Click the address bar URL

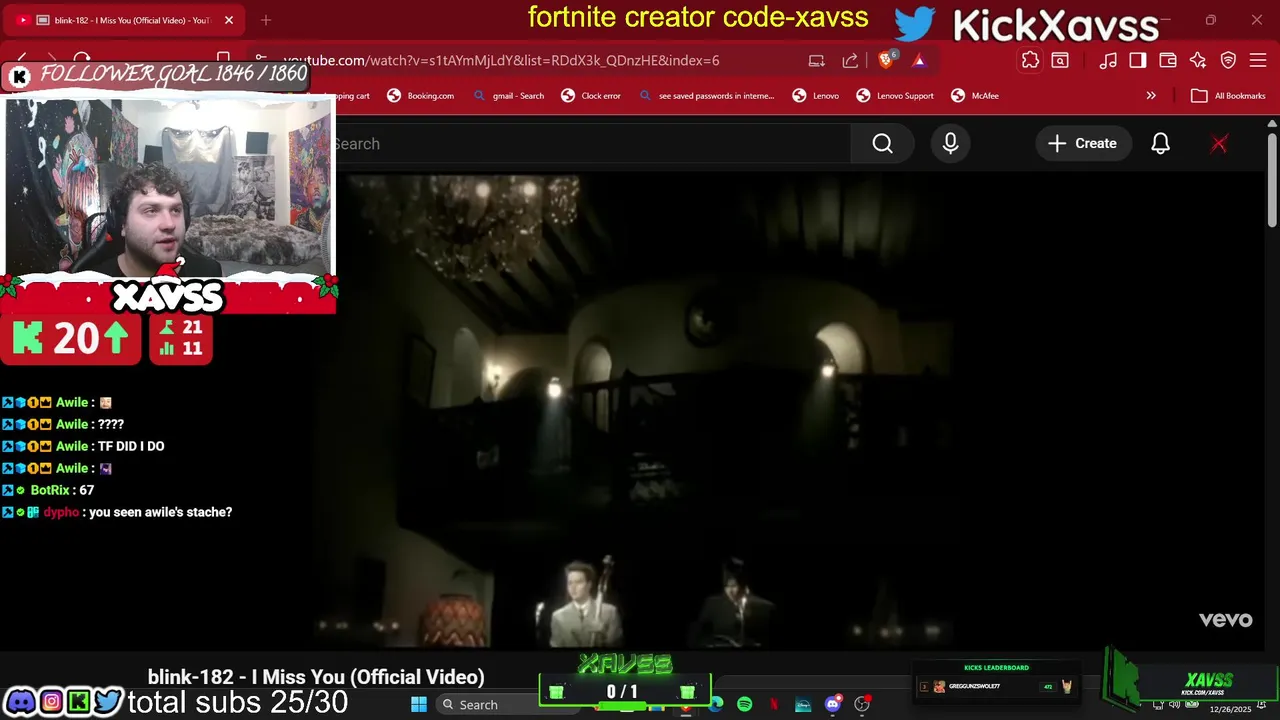[x=501, y=61]
